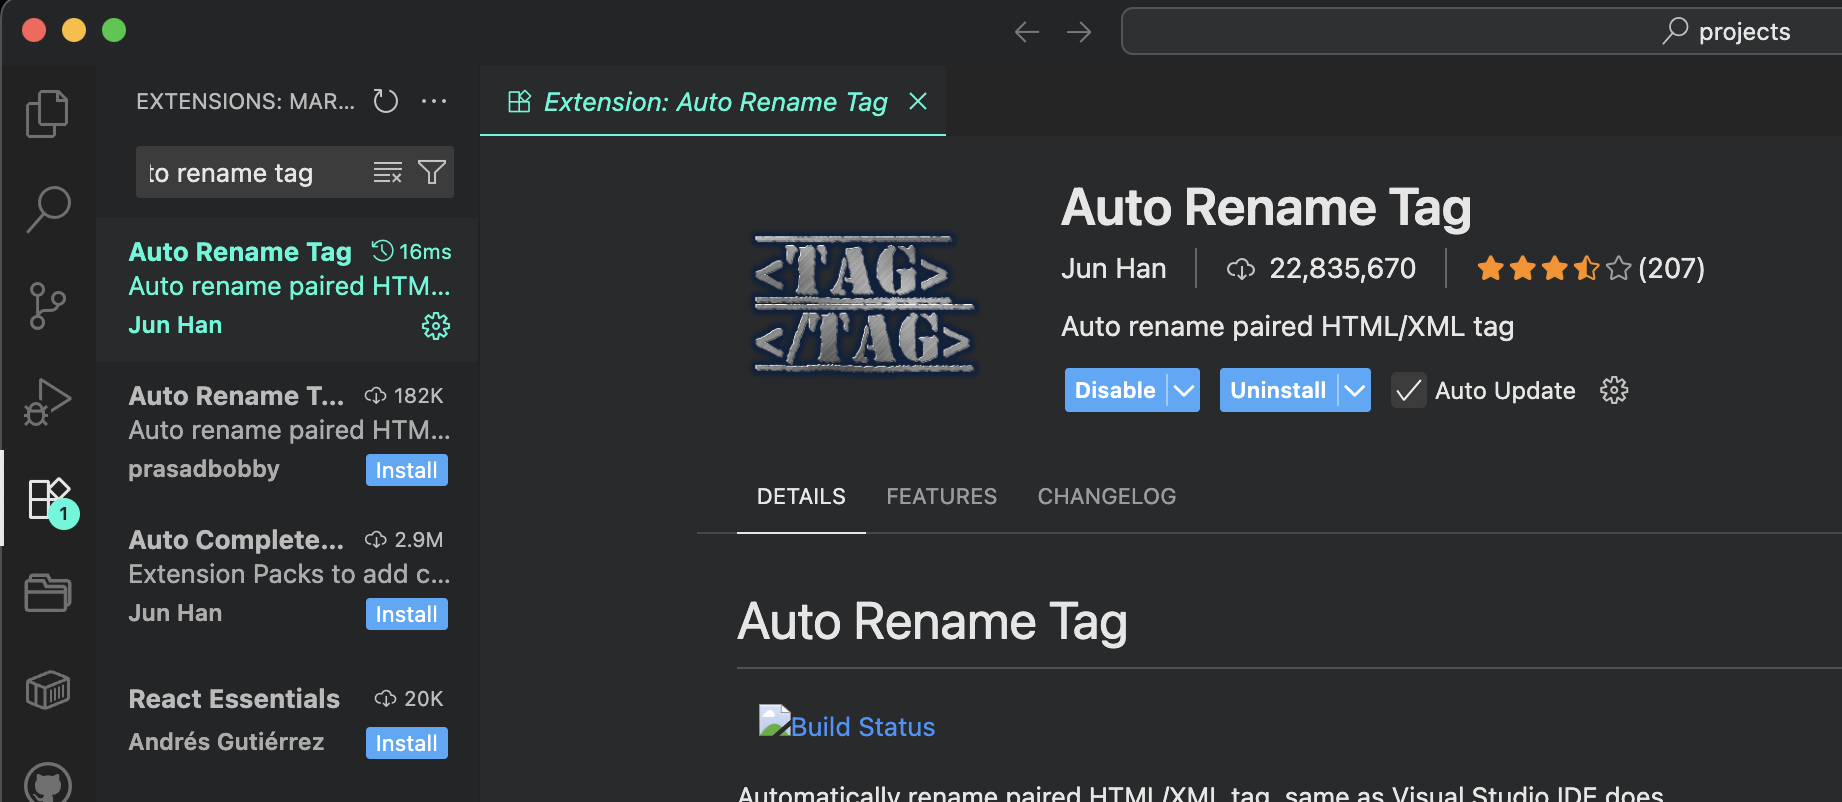Open Source Control view
1842x802 pixels.
47,306
